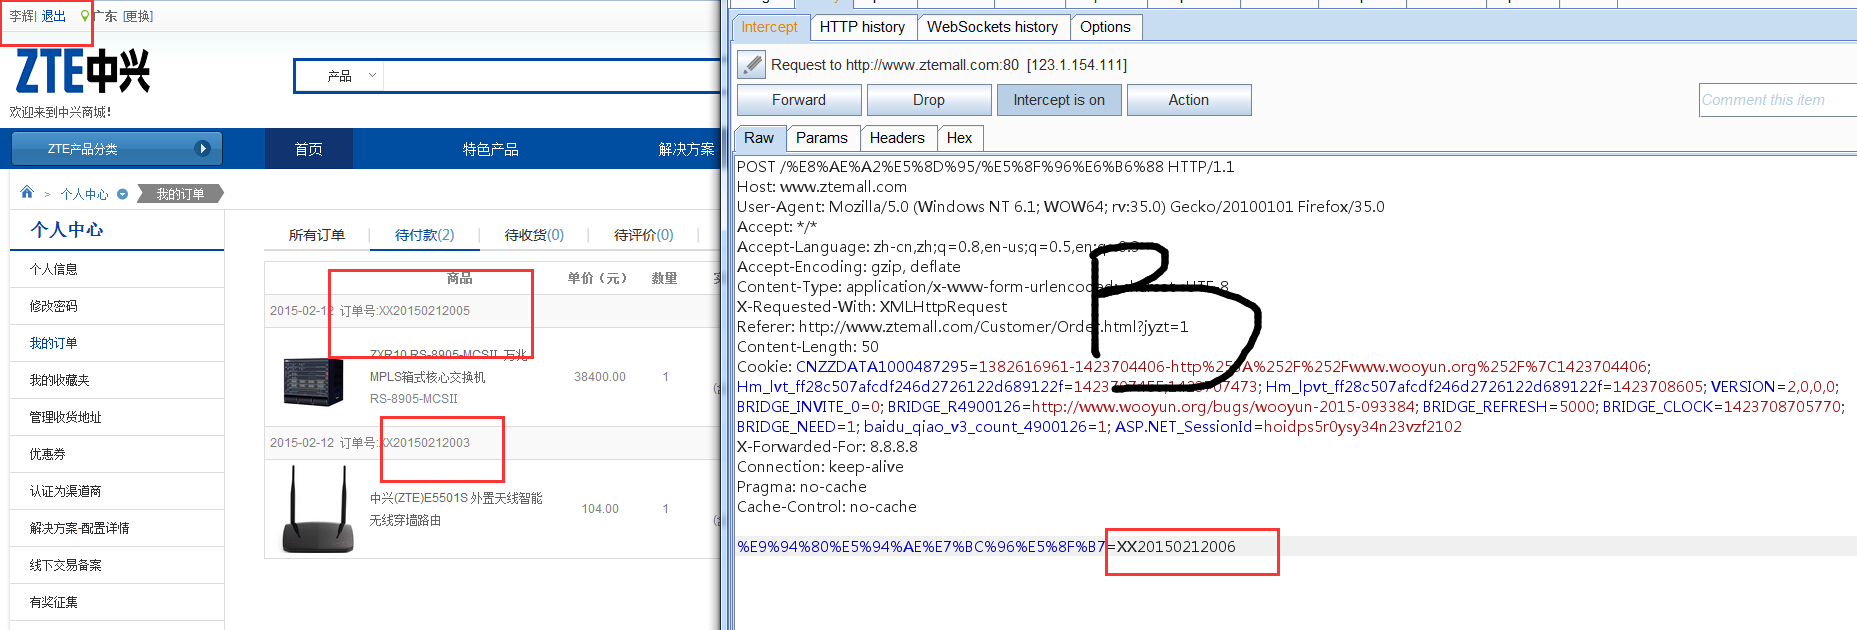Click the arrow icon on ZTE产品分类
The width and height of the screenshot is (1857, 630).
203,149
